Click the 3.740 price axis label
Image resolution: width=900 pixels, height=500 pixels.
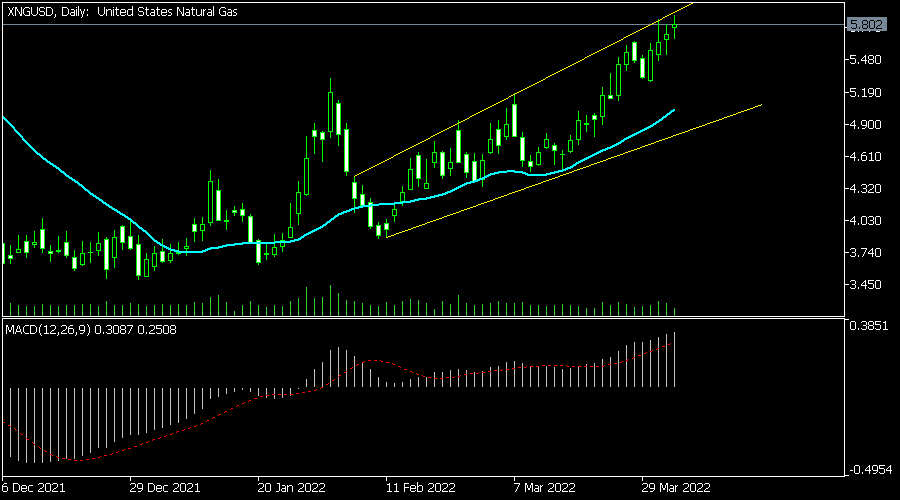865,253
